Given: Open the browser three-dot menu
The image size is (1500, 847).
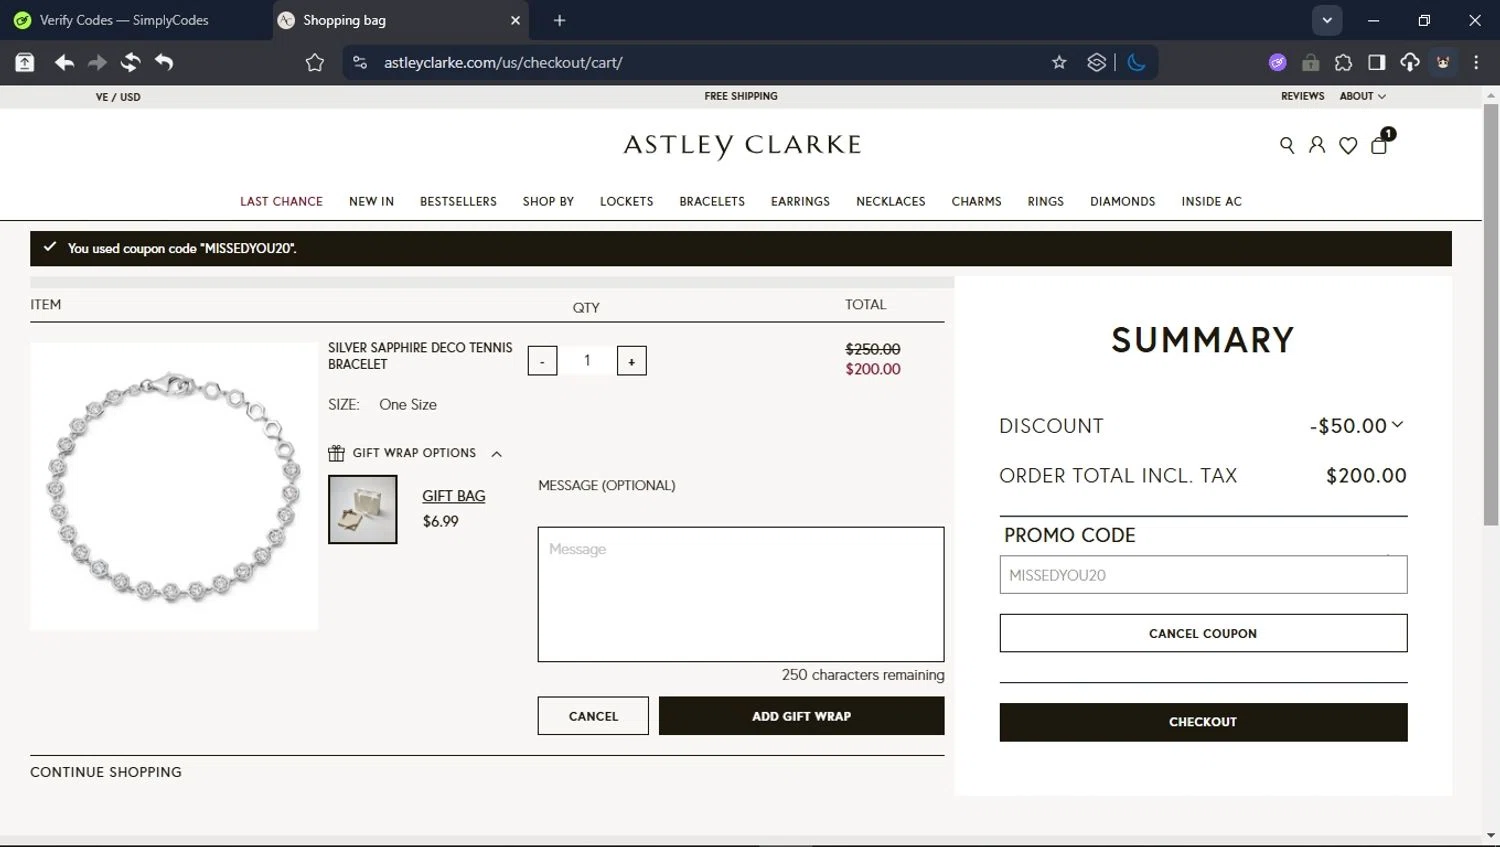Looking at the screenshot, I should point(1476,62).
